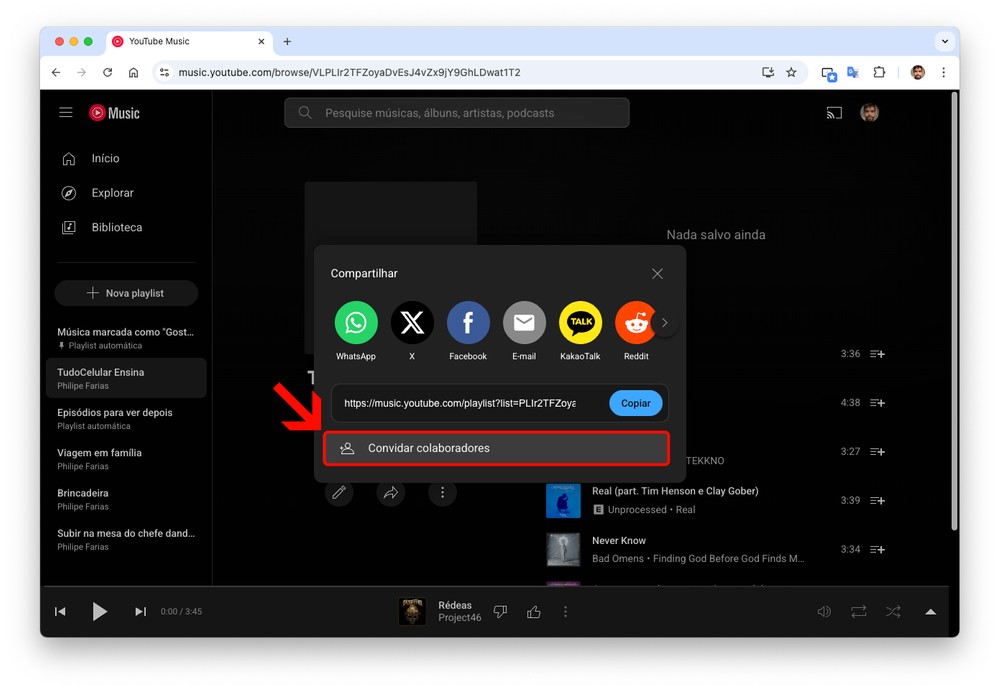Select Convidar colaboradores option
1000x691 pixels.
click(496, 448)
